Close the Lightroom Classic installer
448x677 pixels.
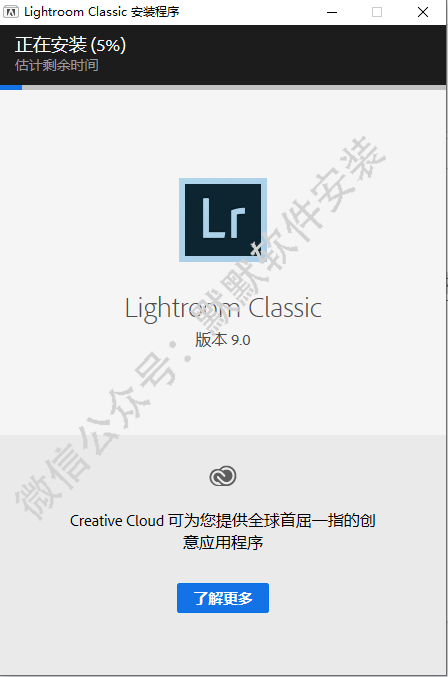pos(423,12)
